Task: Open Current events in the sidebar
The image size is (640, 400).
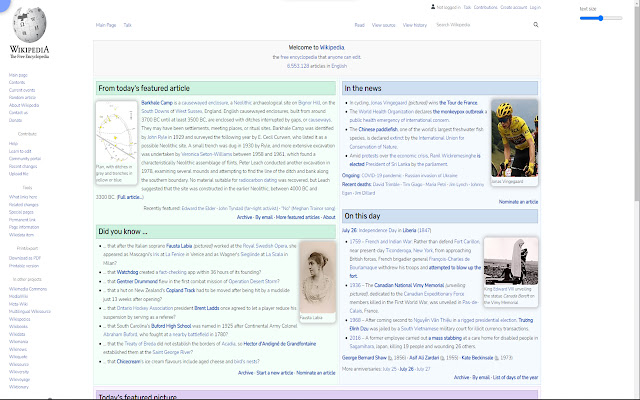Action: [22, 90]
